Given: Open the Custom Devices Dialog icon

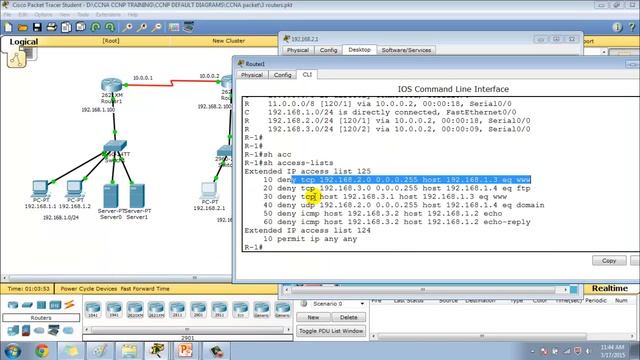Looking at the screenshot, I should pos(188,27).
